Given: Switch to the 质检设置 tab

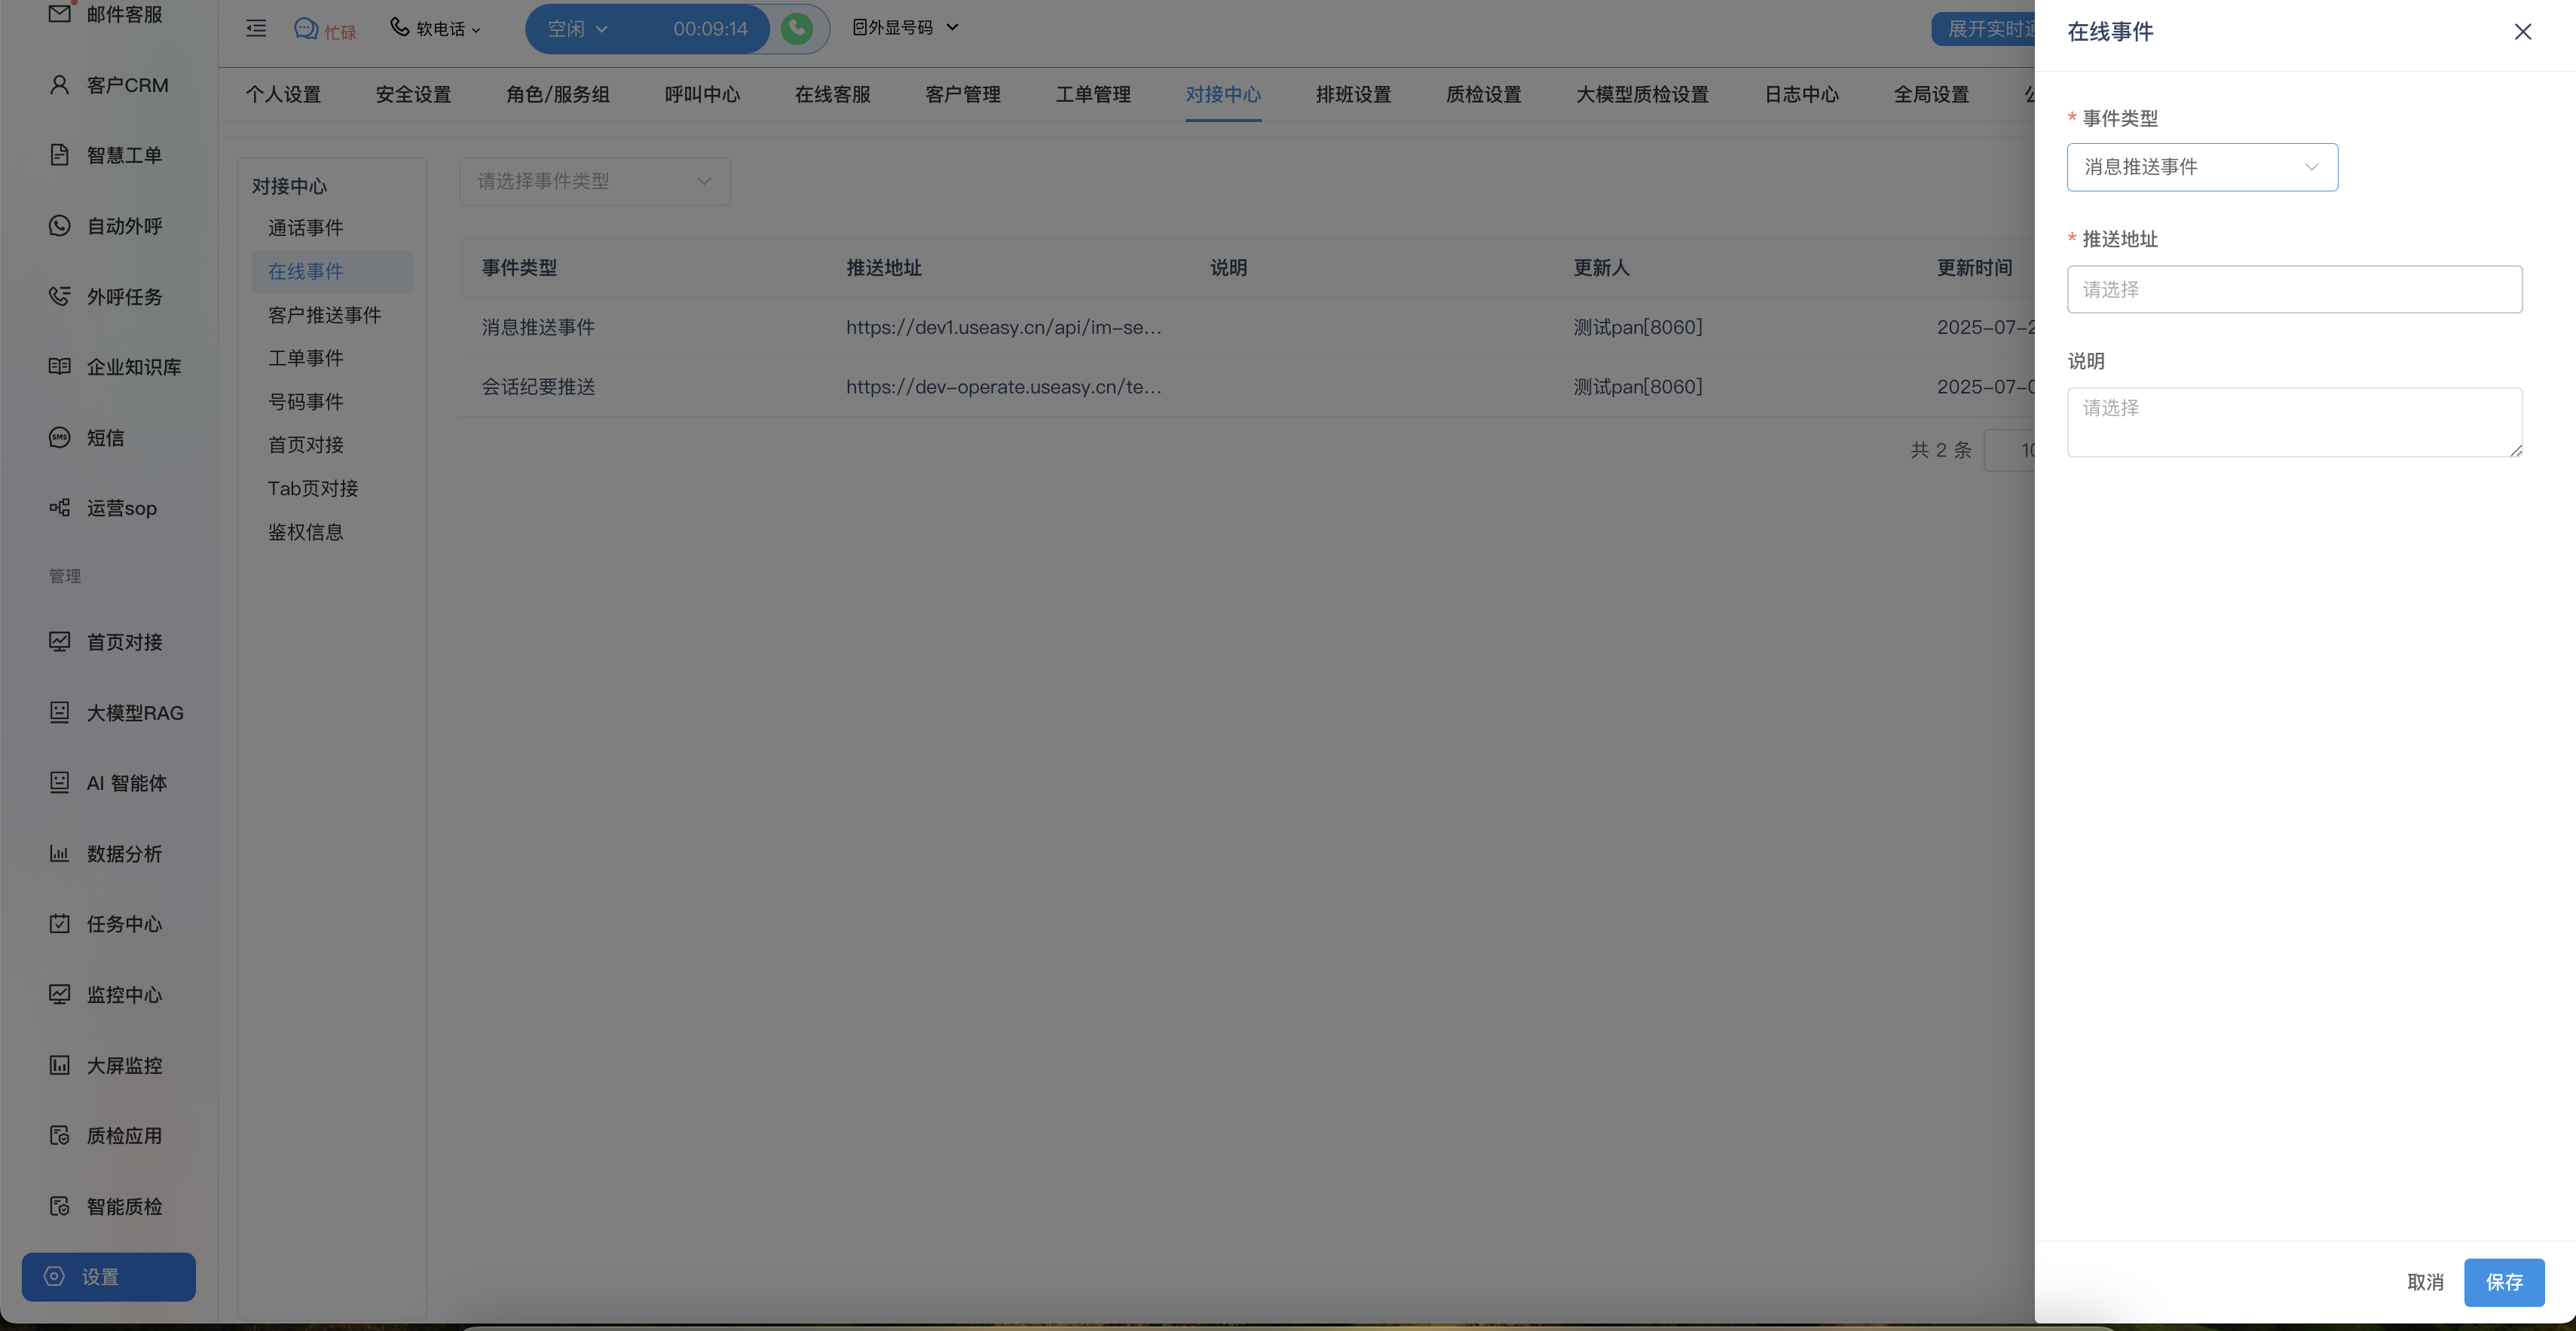Looking at the screenshot, I should 1483,94.
